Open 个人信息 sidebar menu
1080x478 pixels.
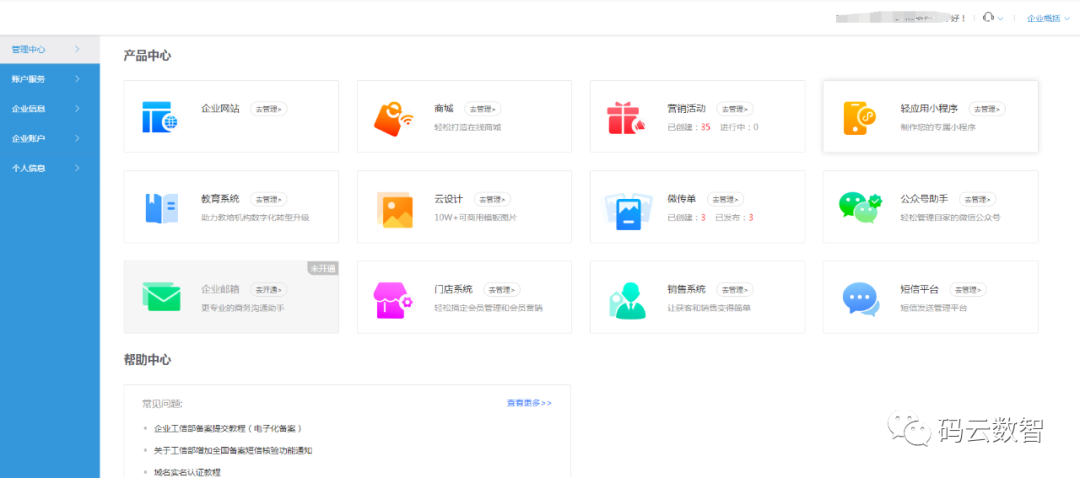tap(50, 168)
